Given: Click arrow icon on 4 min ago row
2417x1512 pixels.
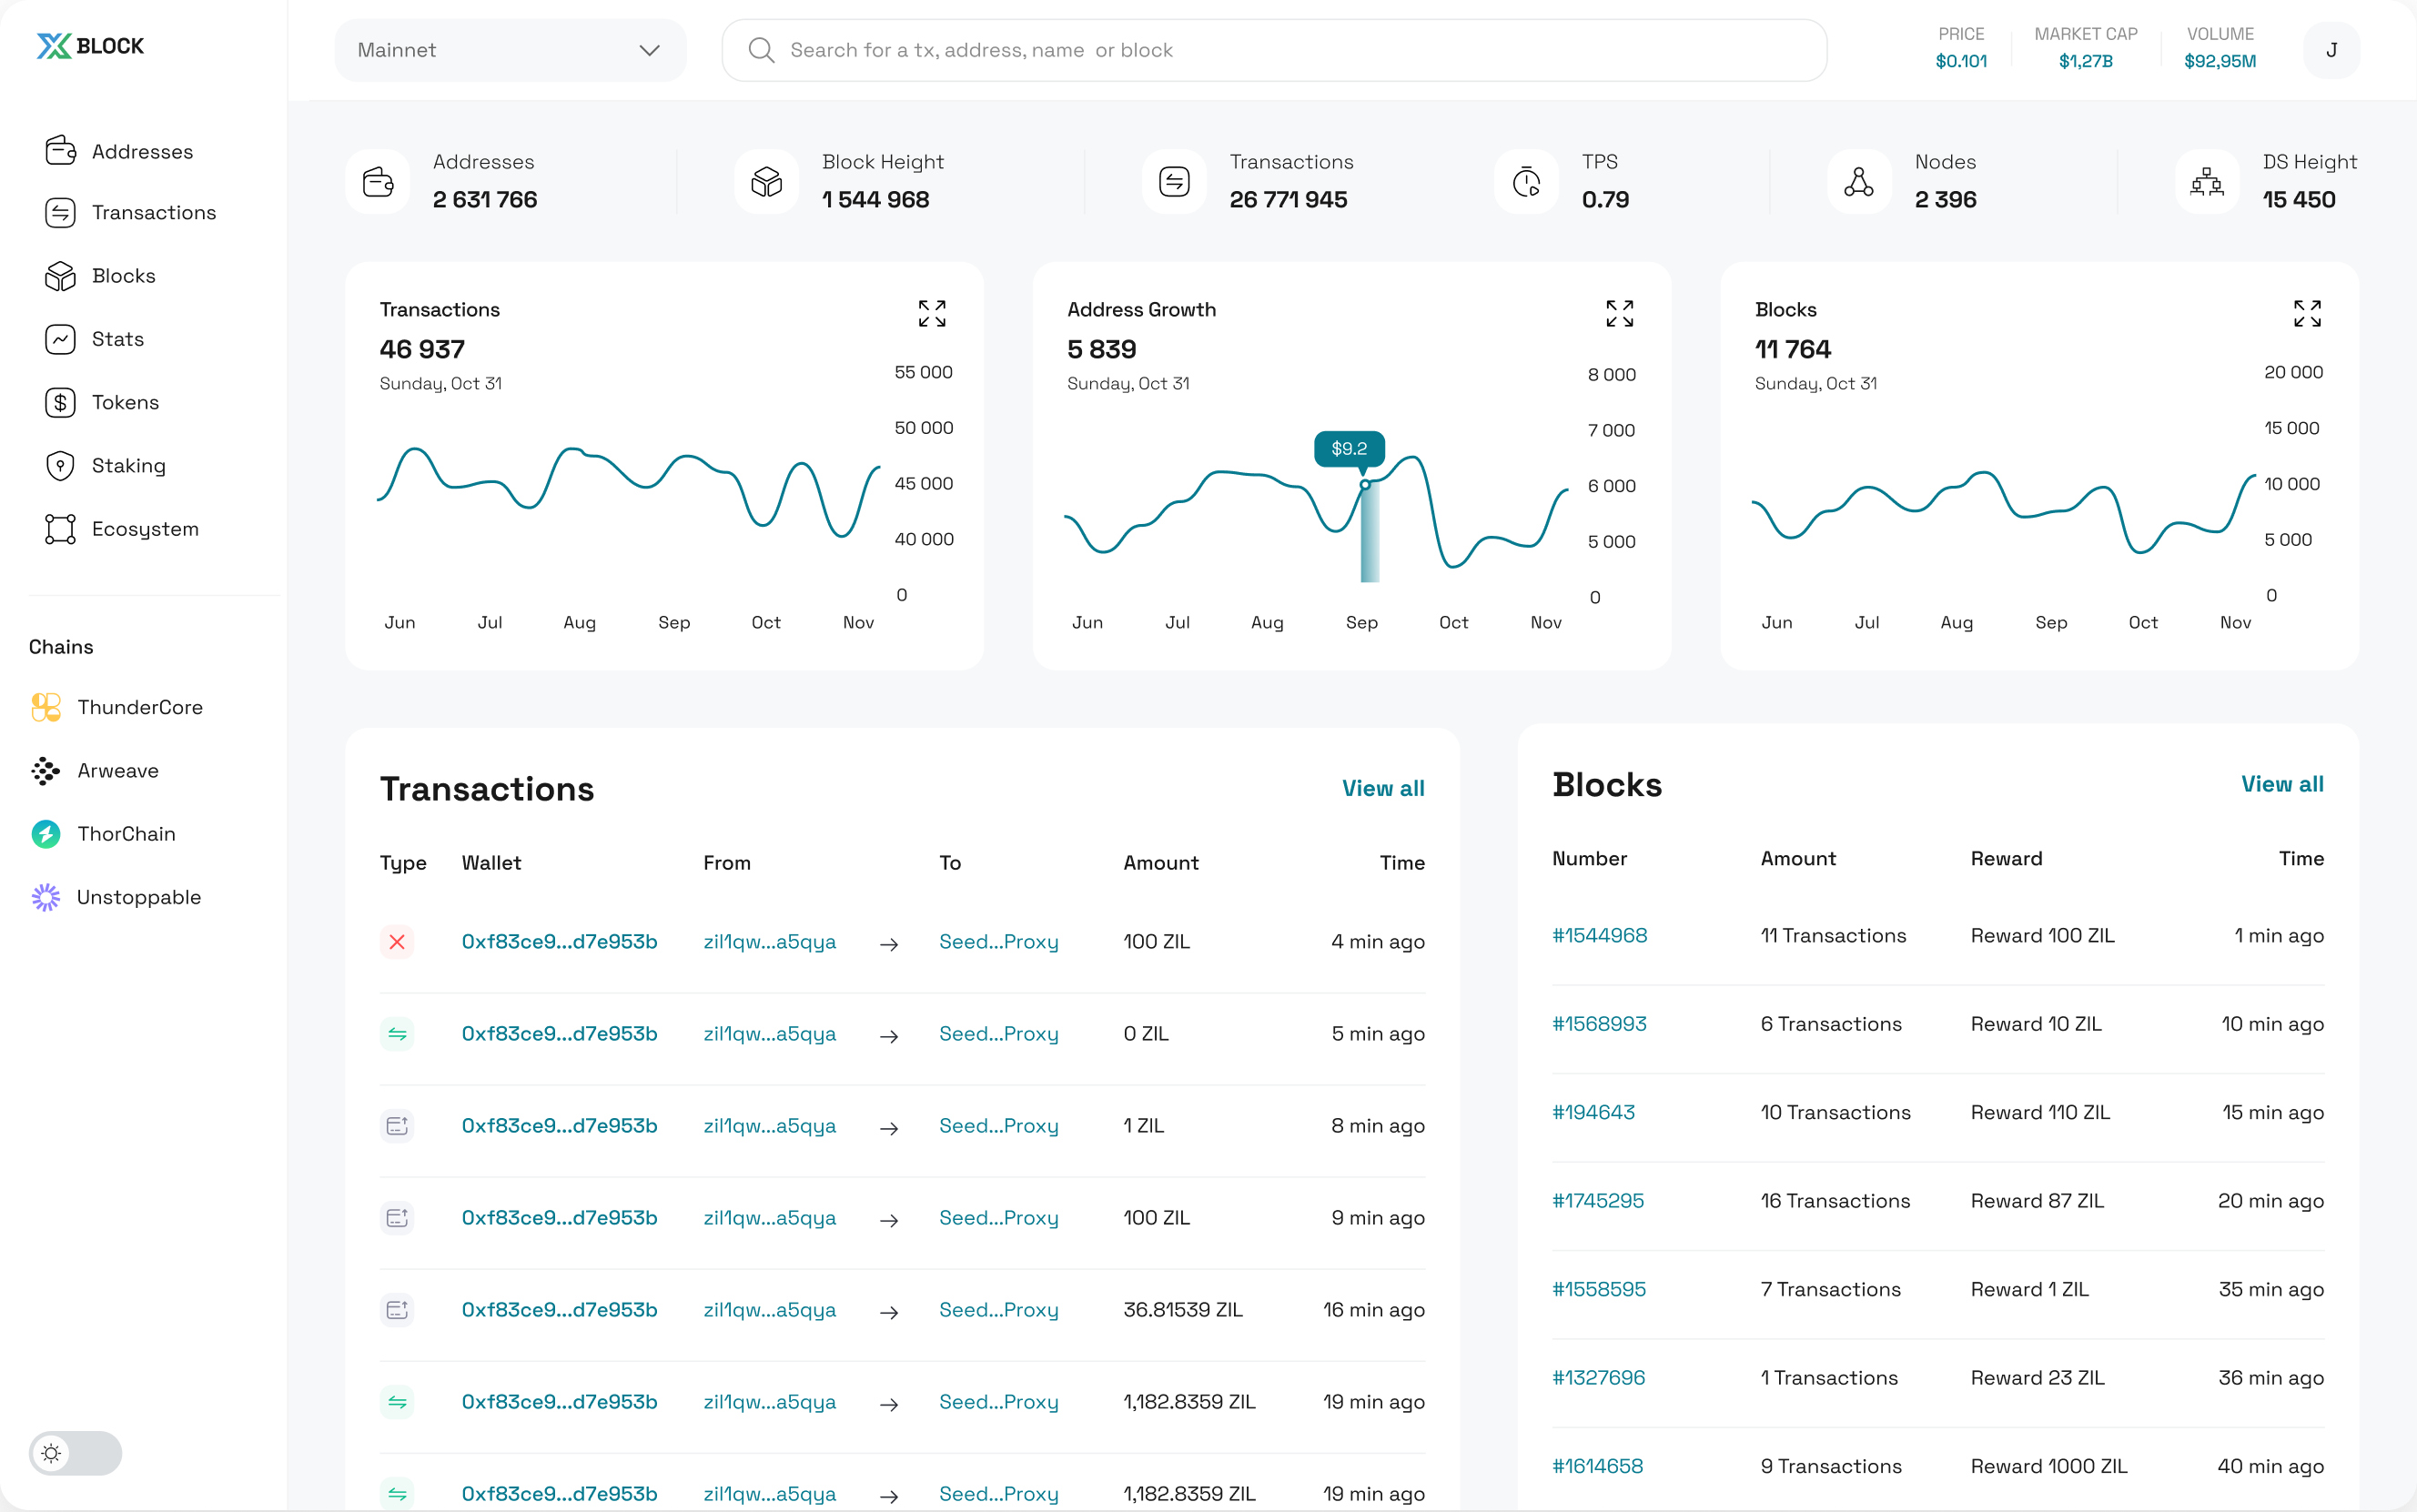Looking at the screenshot, I should click(888, 944).
